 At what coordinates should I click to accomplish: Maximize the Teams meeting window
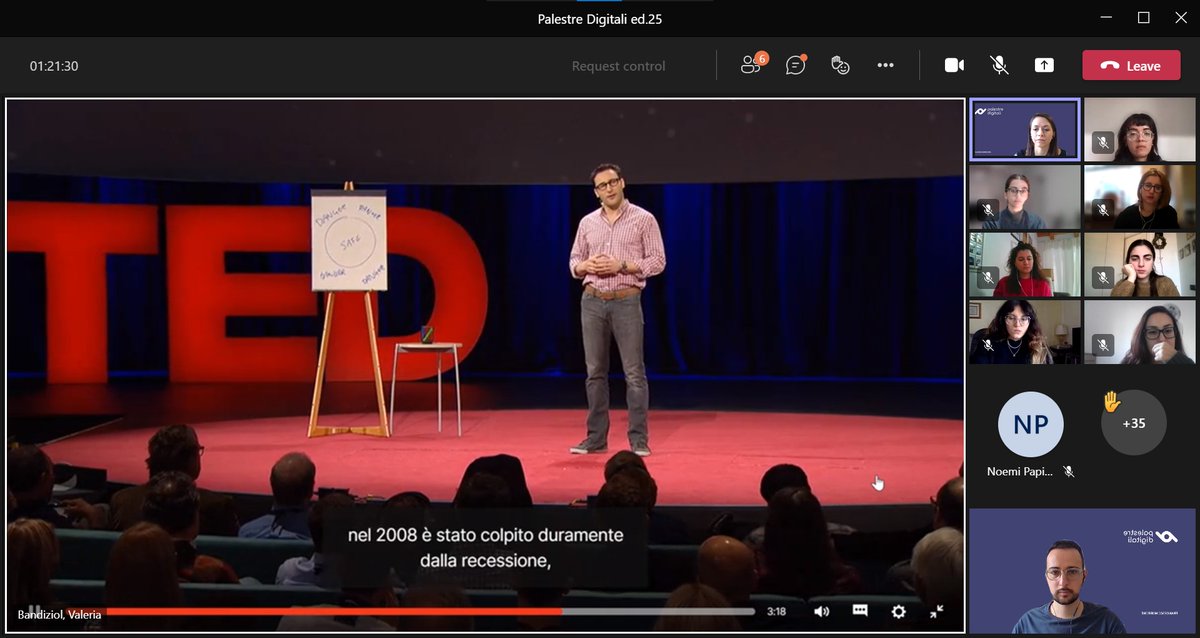(x=1144, y=17)
